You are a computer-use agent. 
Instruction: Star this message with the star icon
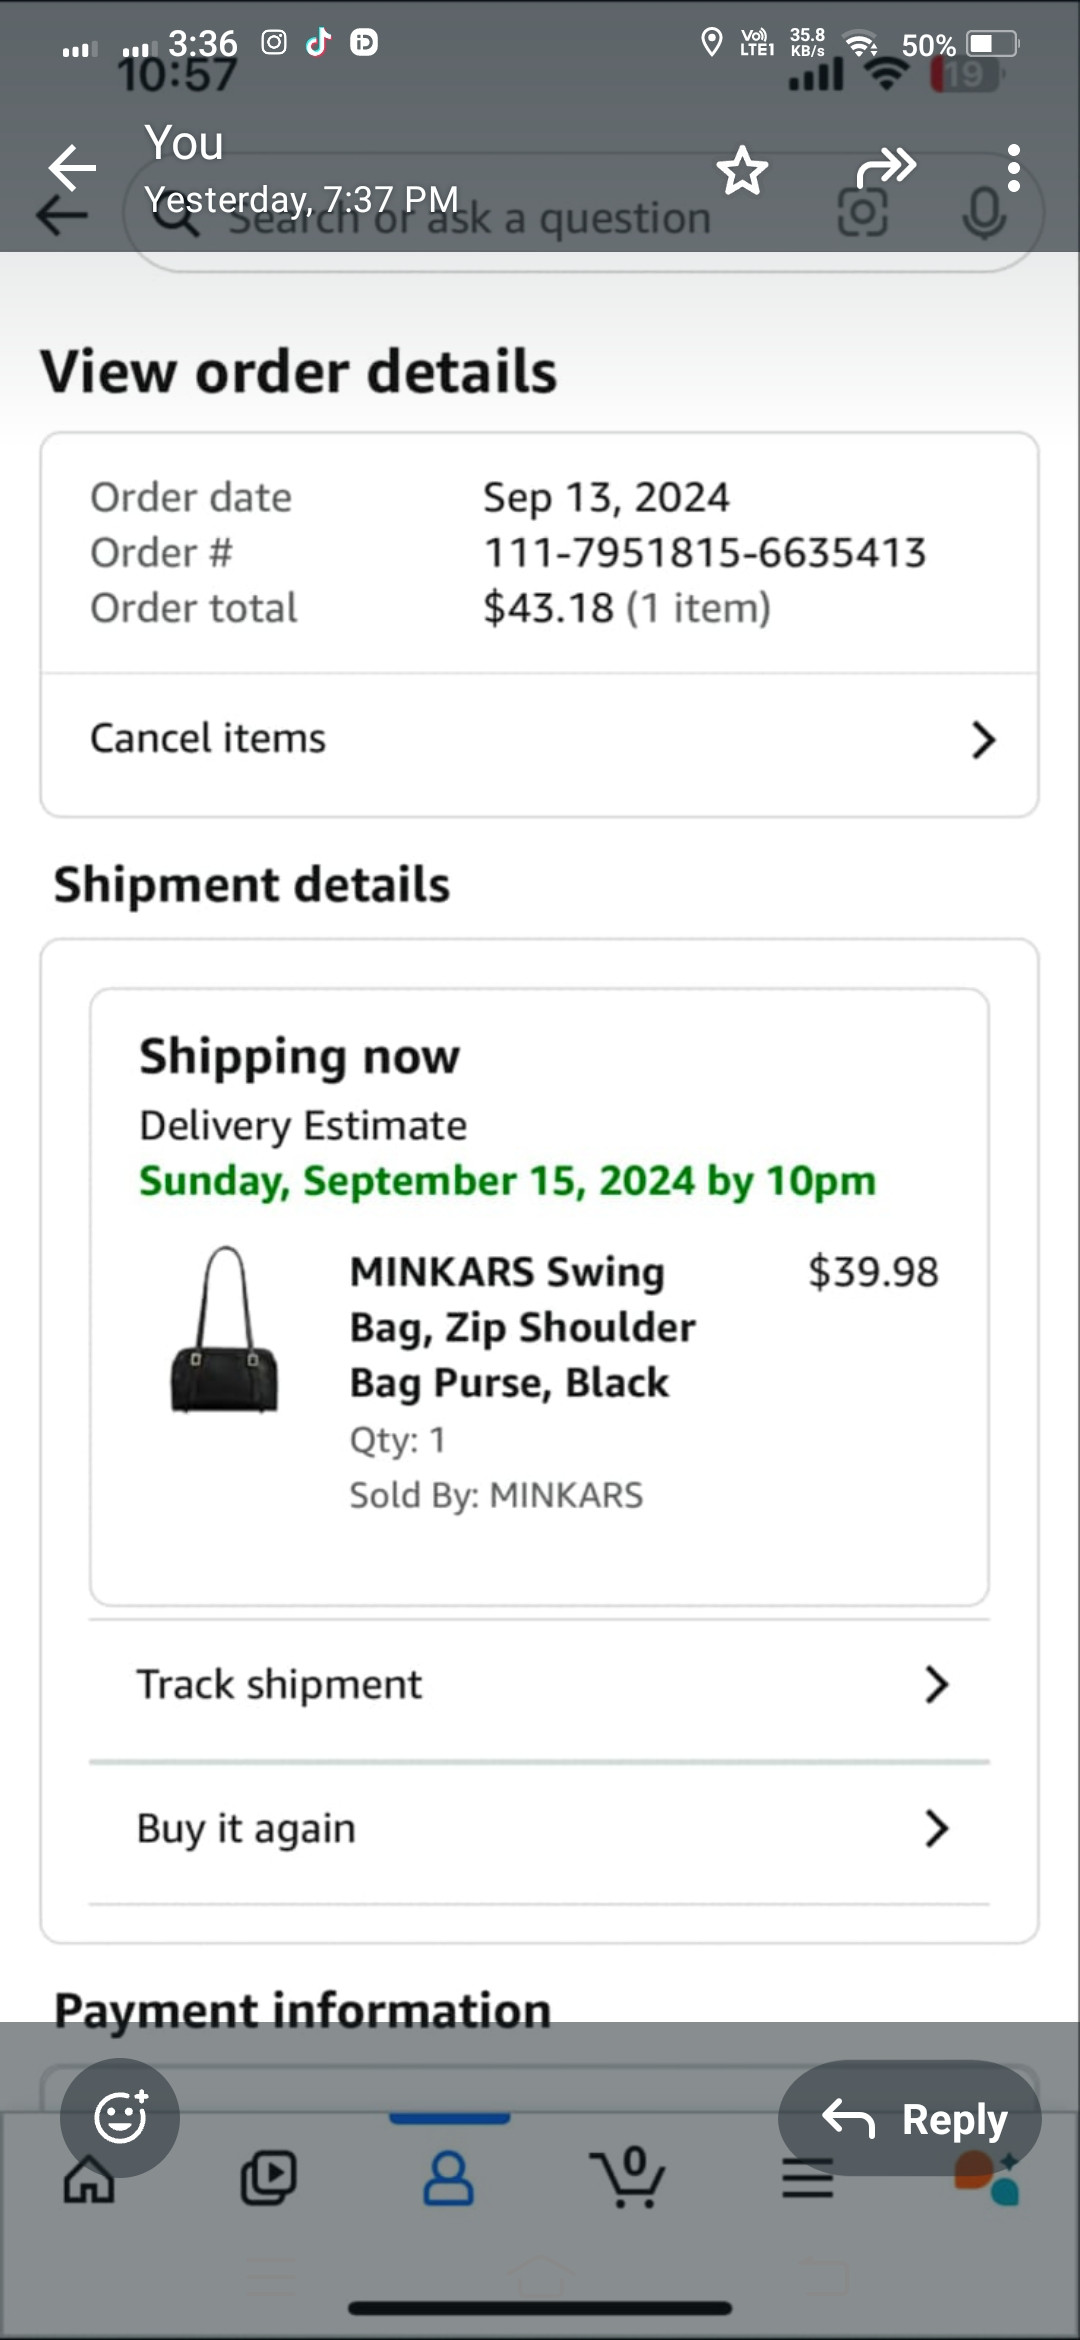coord(742,170)
